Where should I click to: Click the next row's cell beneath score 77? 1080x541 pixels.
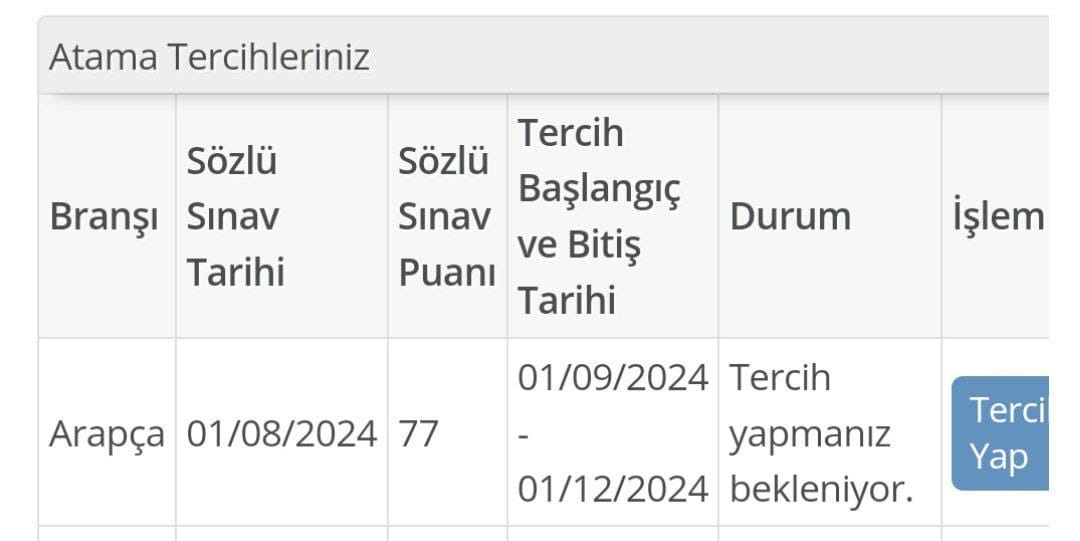[x=447, y=534]
